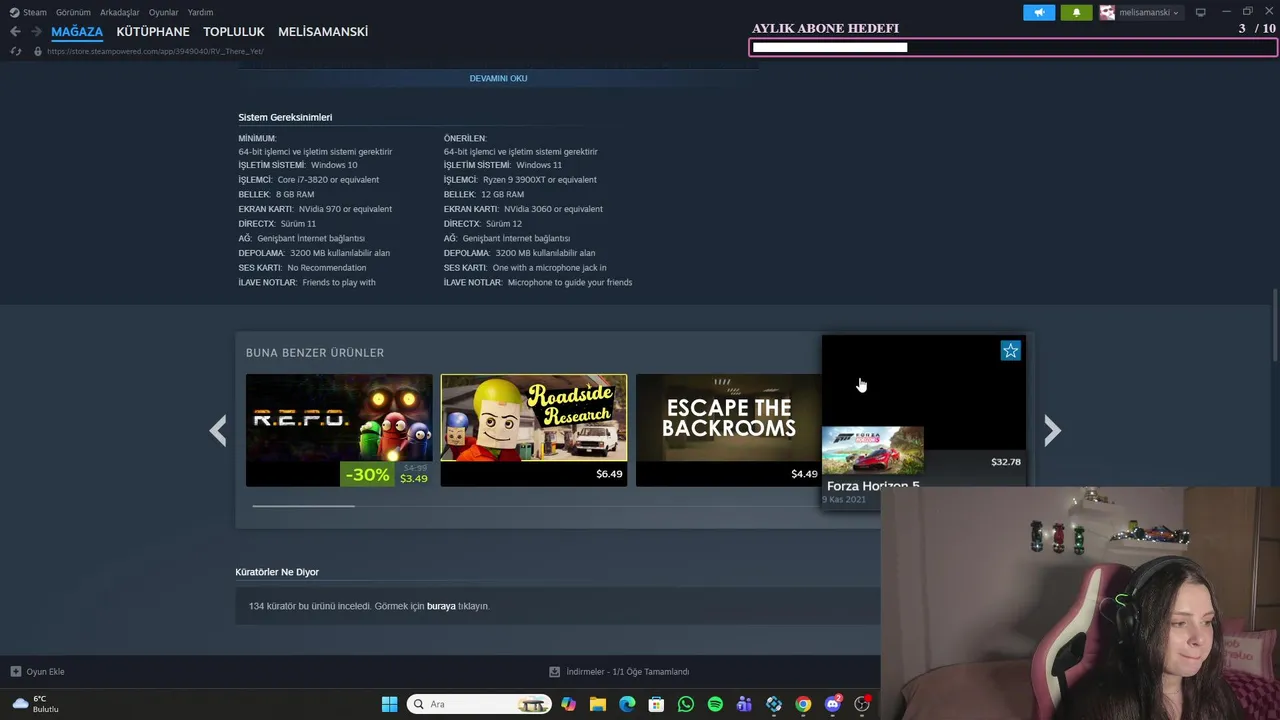Switch to the KÜTÜPHANE tab
Viewport: 1280px width, 720px height.
153,32
